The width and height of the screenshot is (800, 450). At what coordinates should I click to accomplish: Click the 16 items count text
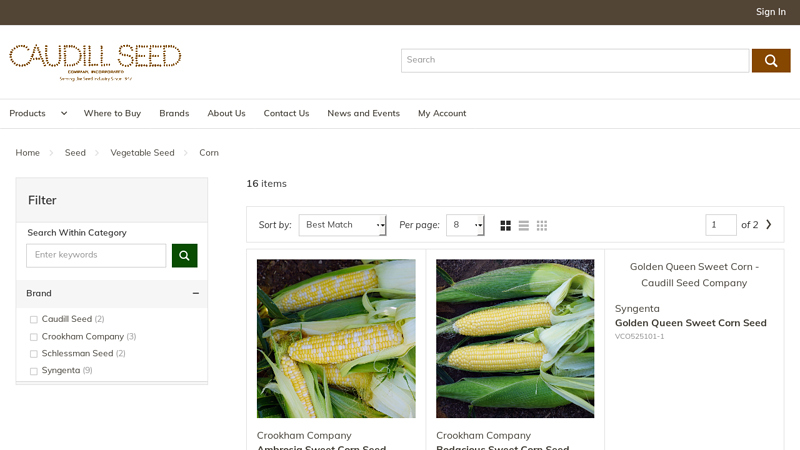pyautogui.click(x=266, y=184)
